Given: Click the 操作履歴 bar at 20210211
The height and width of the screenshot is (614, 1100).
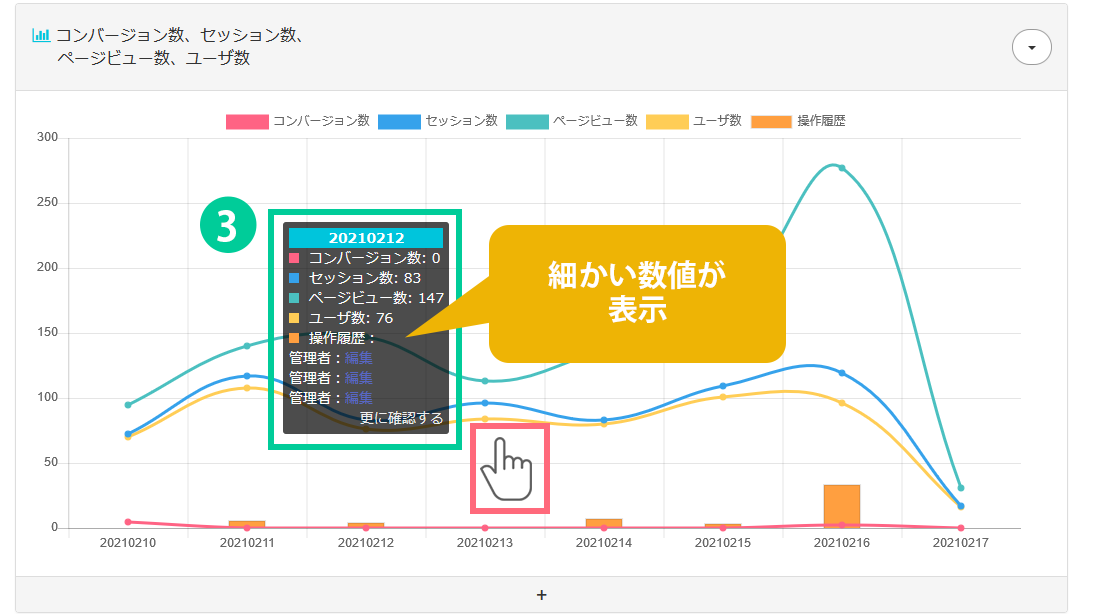Looking at the screenshot, I should pyautogui.click(x=247, y=523).
